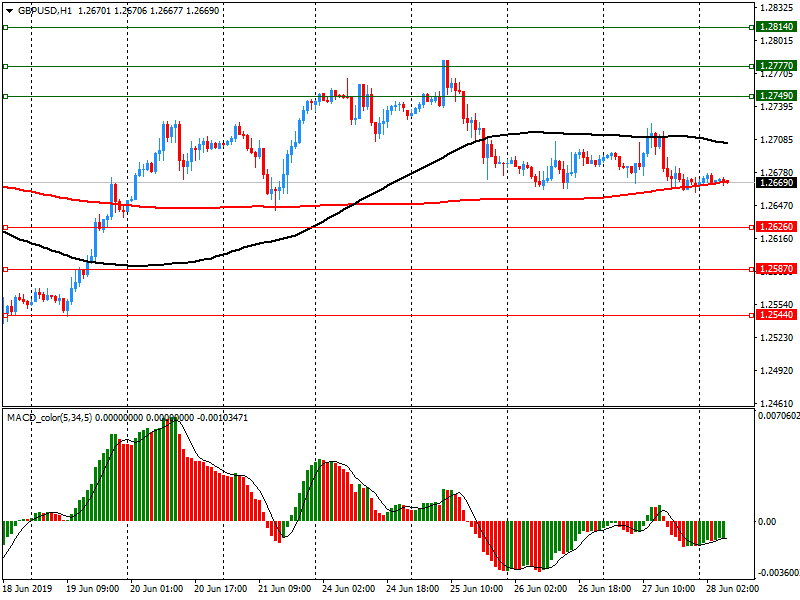Click the 20 Jun 17:00 time label
This screenshot has width=800, height=600.
pos(220,588)
